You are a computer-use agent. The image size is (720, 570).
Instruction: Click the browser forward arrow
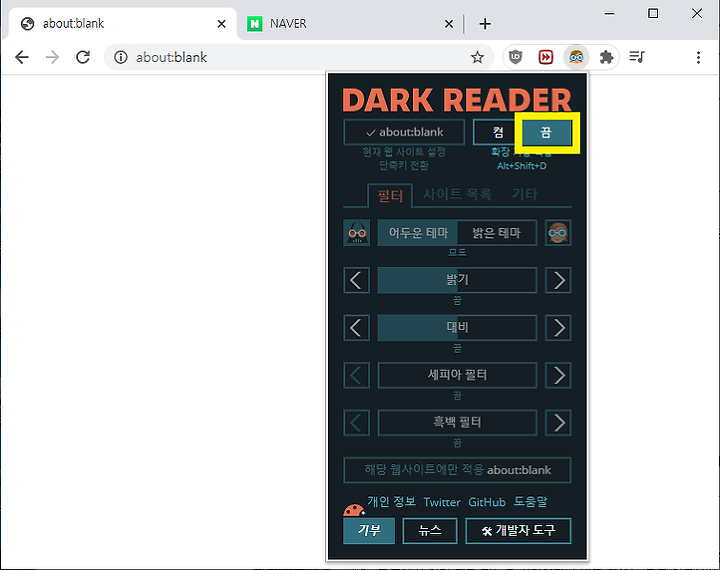(x=52, y=57)
